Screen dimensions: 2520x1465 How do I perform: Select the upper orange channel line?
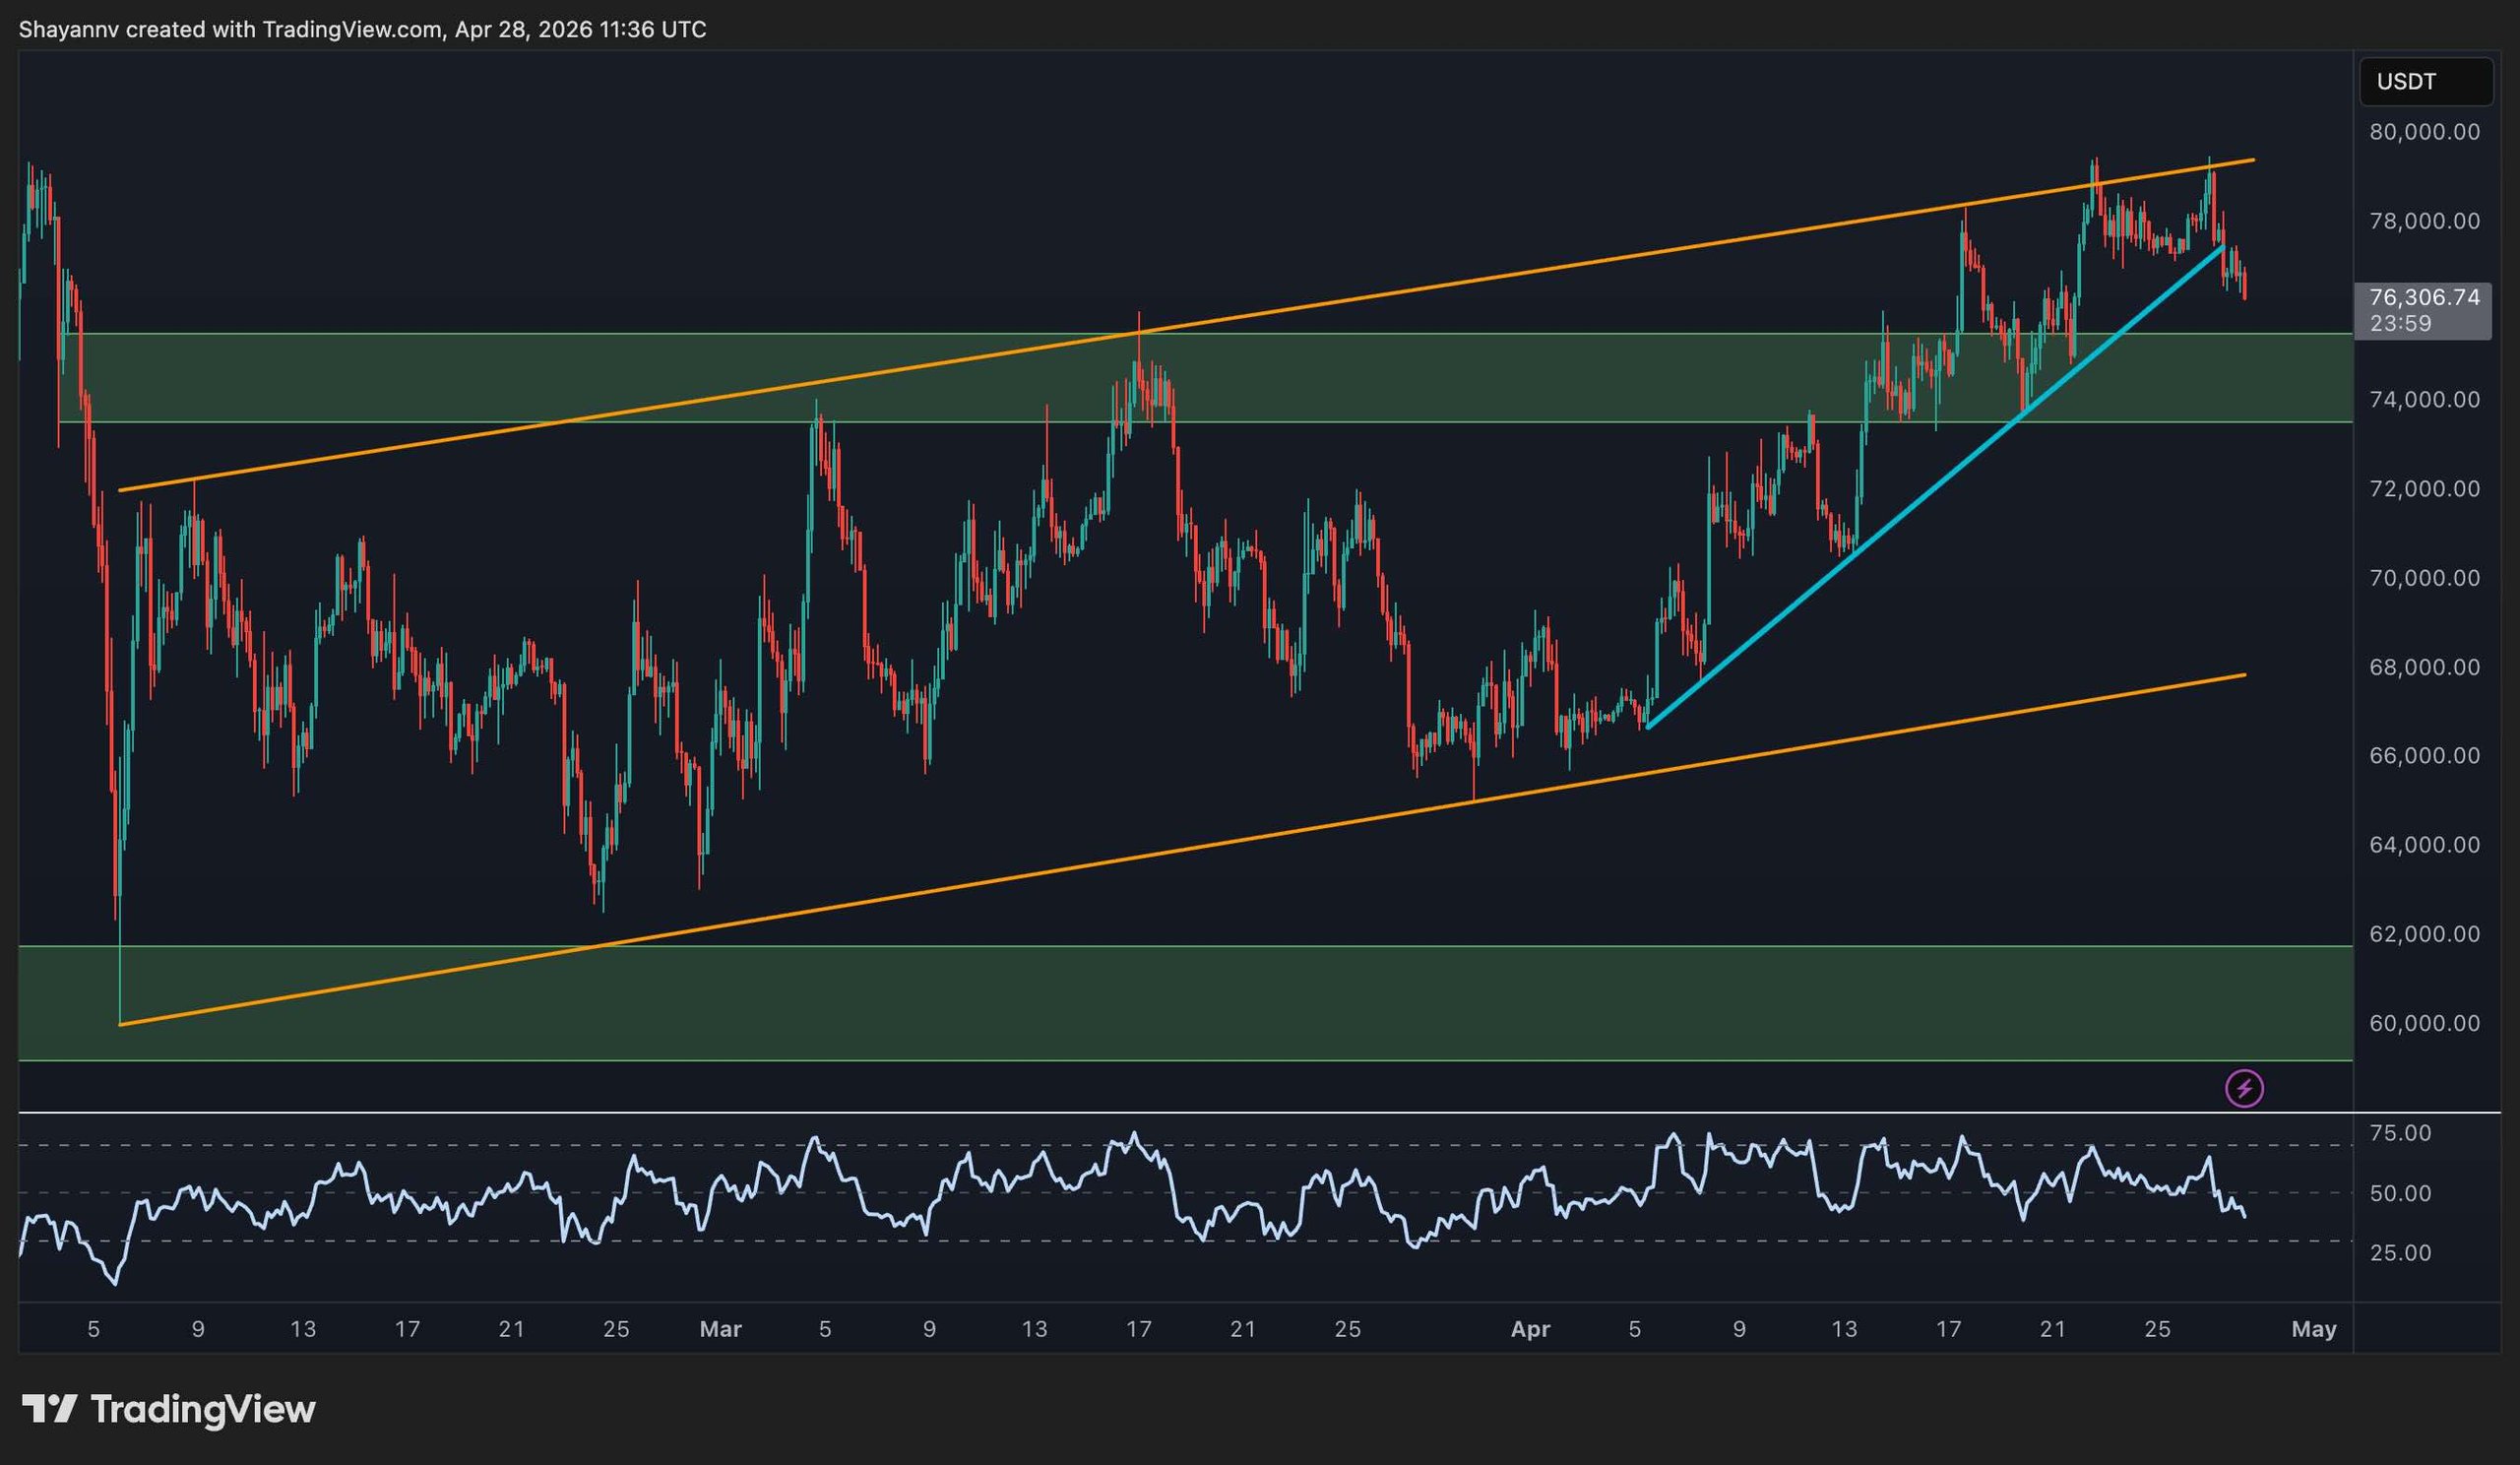pyautogui.click(x=1500, y=275)
